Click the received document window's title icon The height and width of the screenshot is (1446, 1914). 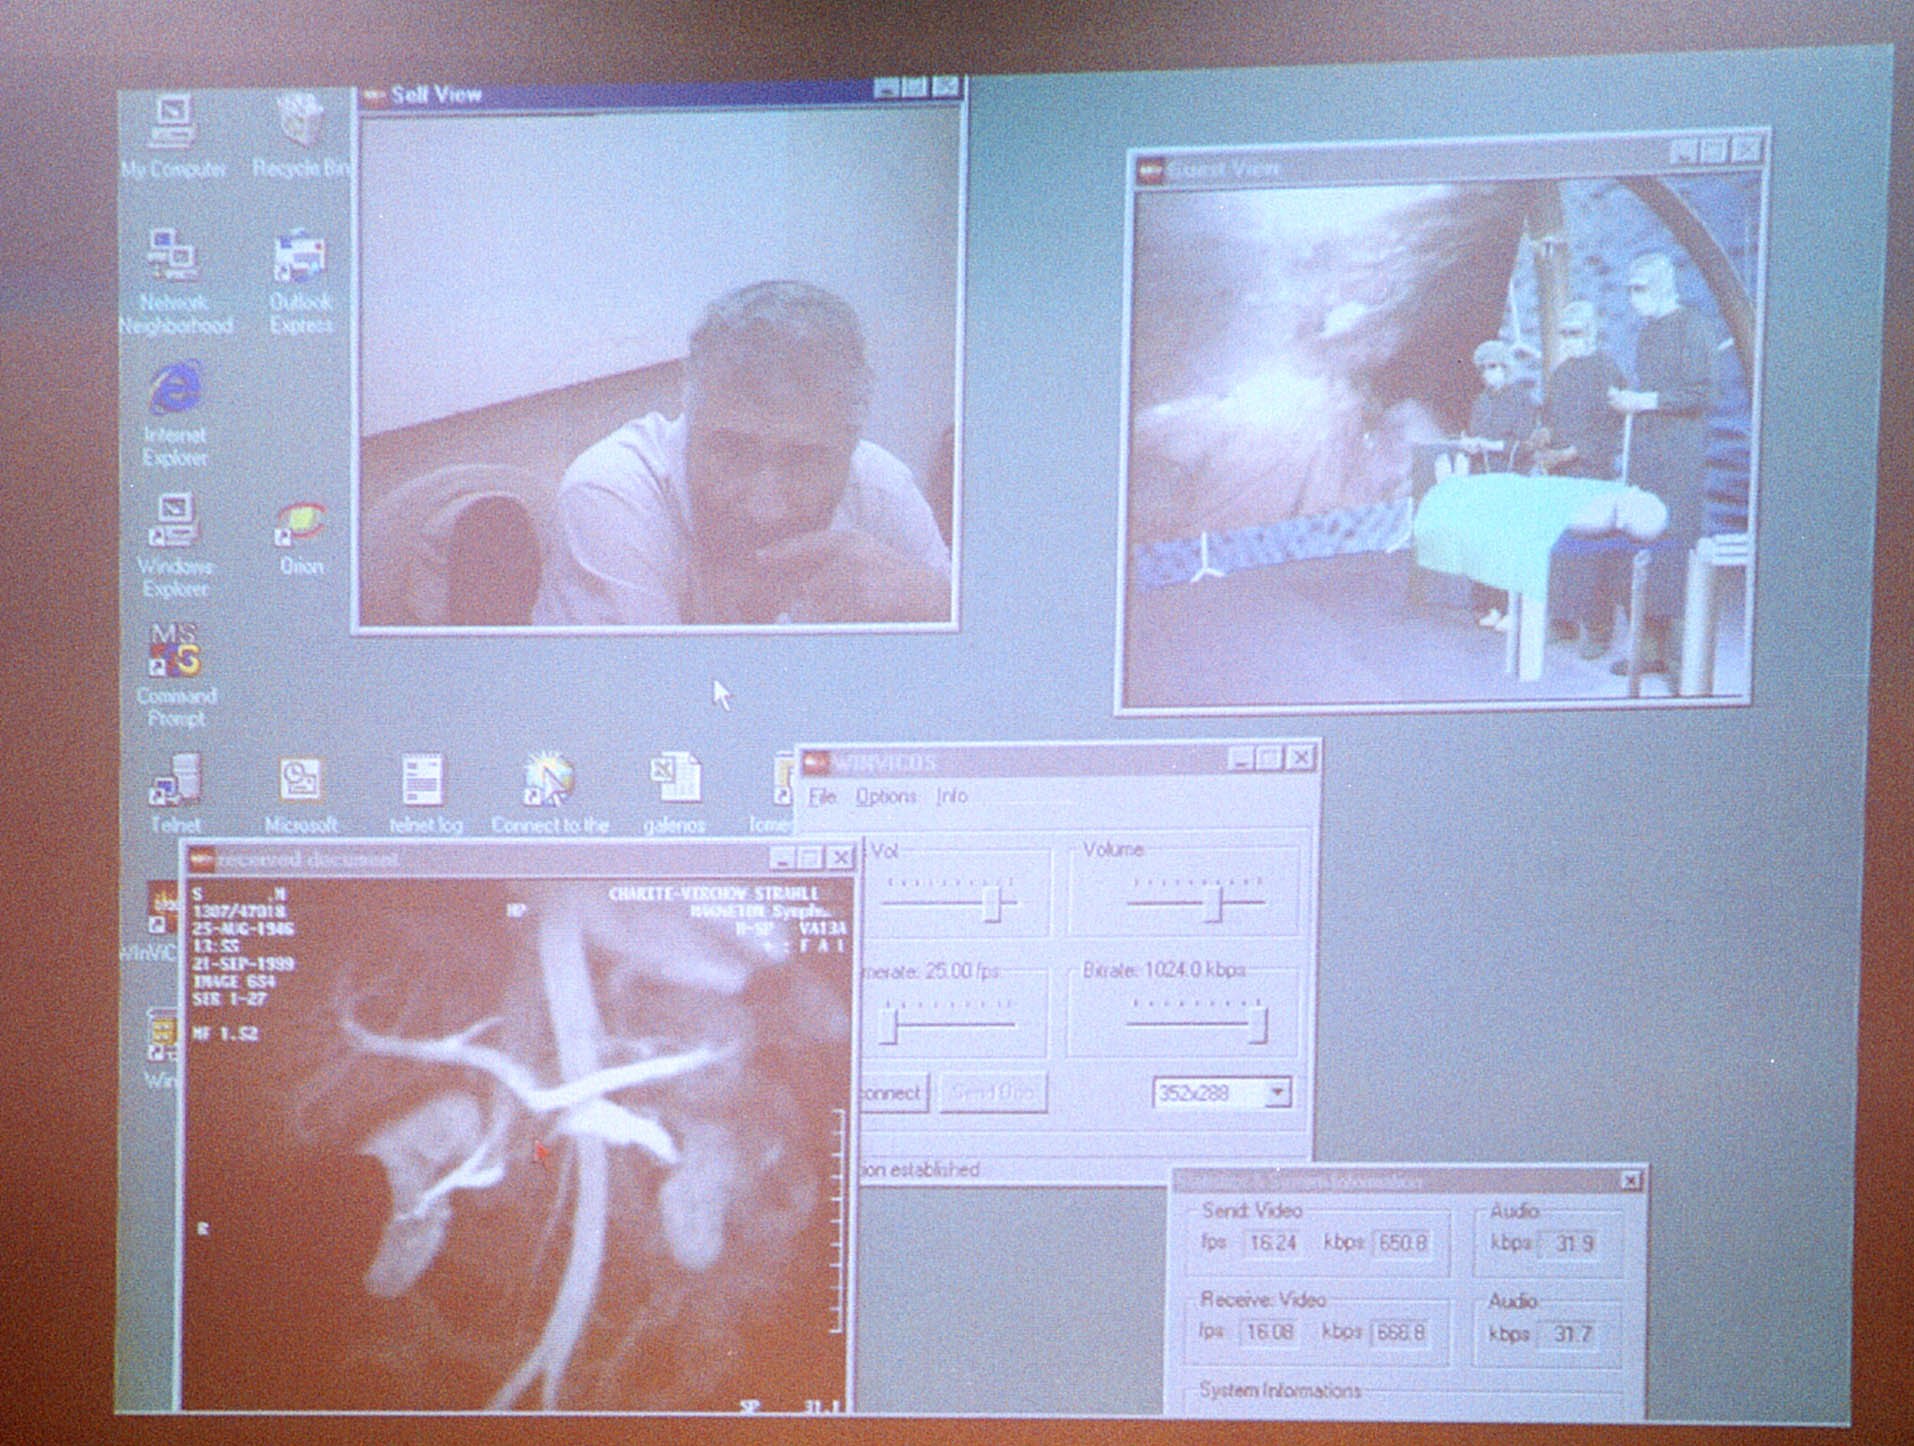203,859
